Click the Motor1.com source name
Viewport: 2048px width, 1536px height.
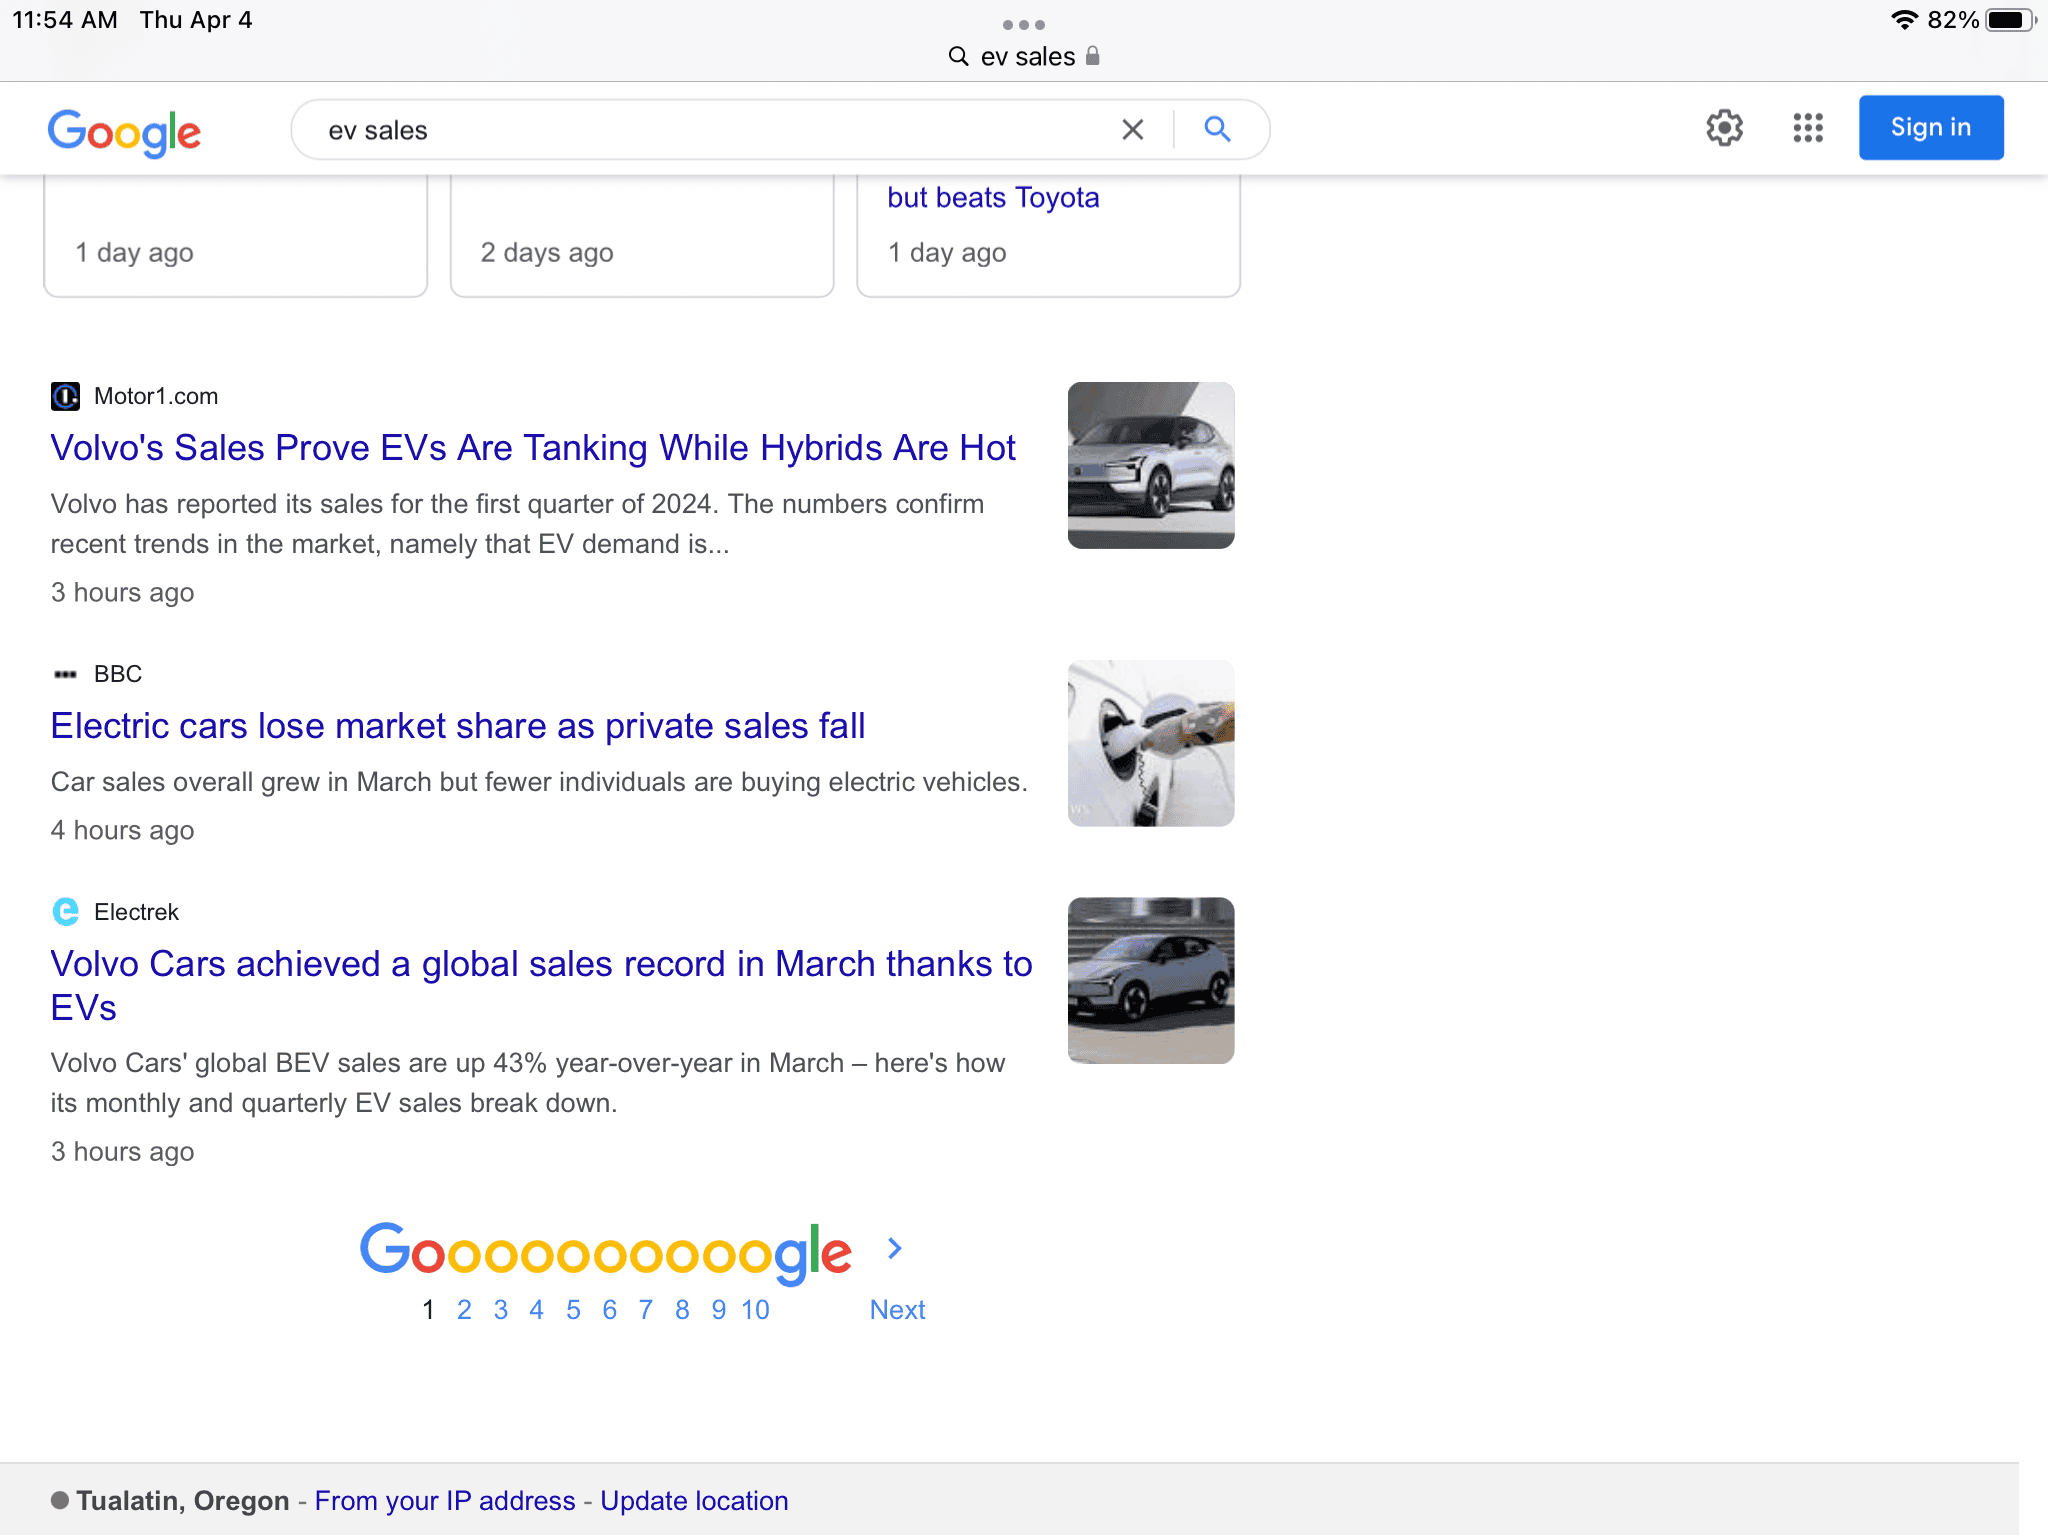[x=156, y=396]
